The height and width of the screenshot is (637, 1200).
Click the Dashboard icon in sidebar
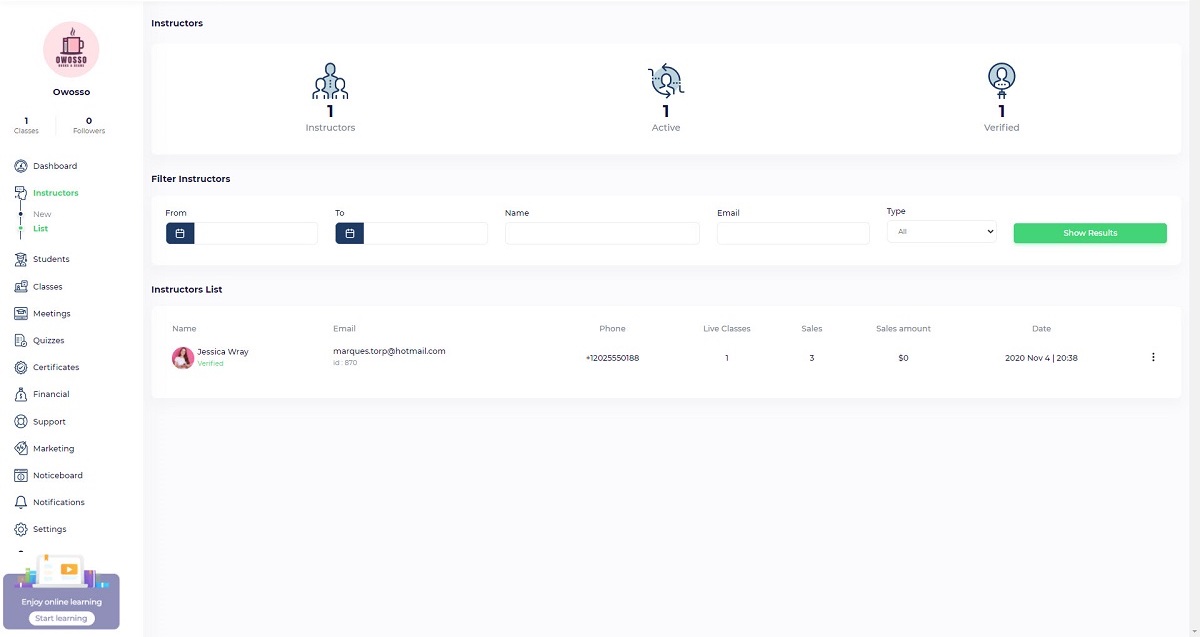tap(21, 166)
